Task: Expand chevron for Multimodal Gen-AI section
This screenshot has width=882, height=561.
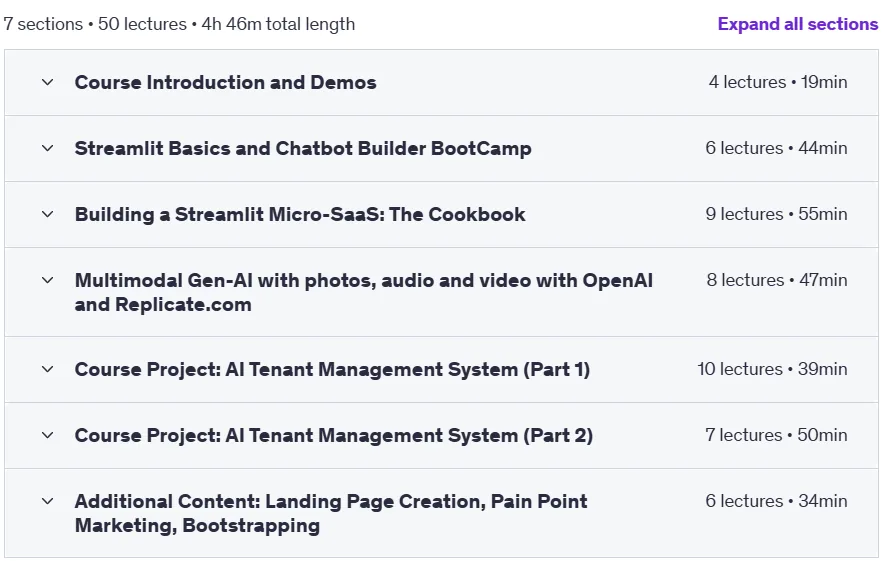Action: tap(48, 280)
